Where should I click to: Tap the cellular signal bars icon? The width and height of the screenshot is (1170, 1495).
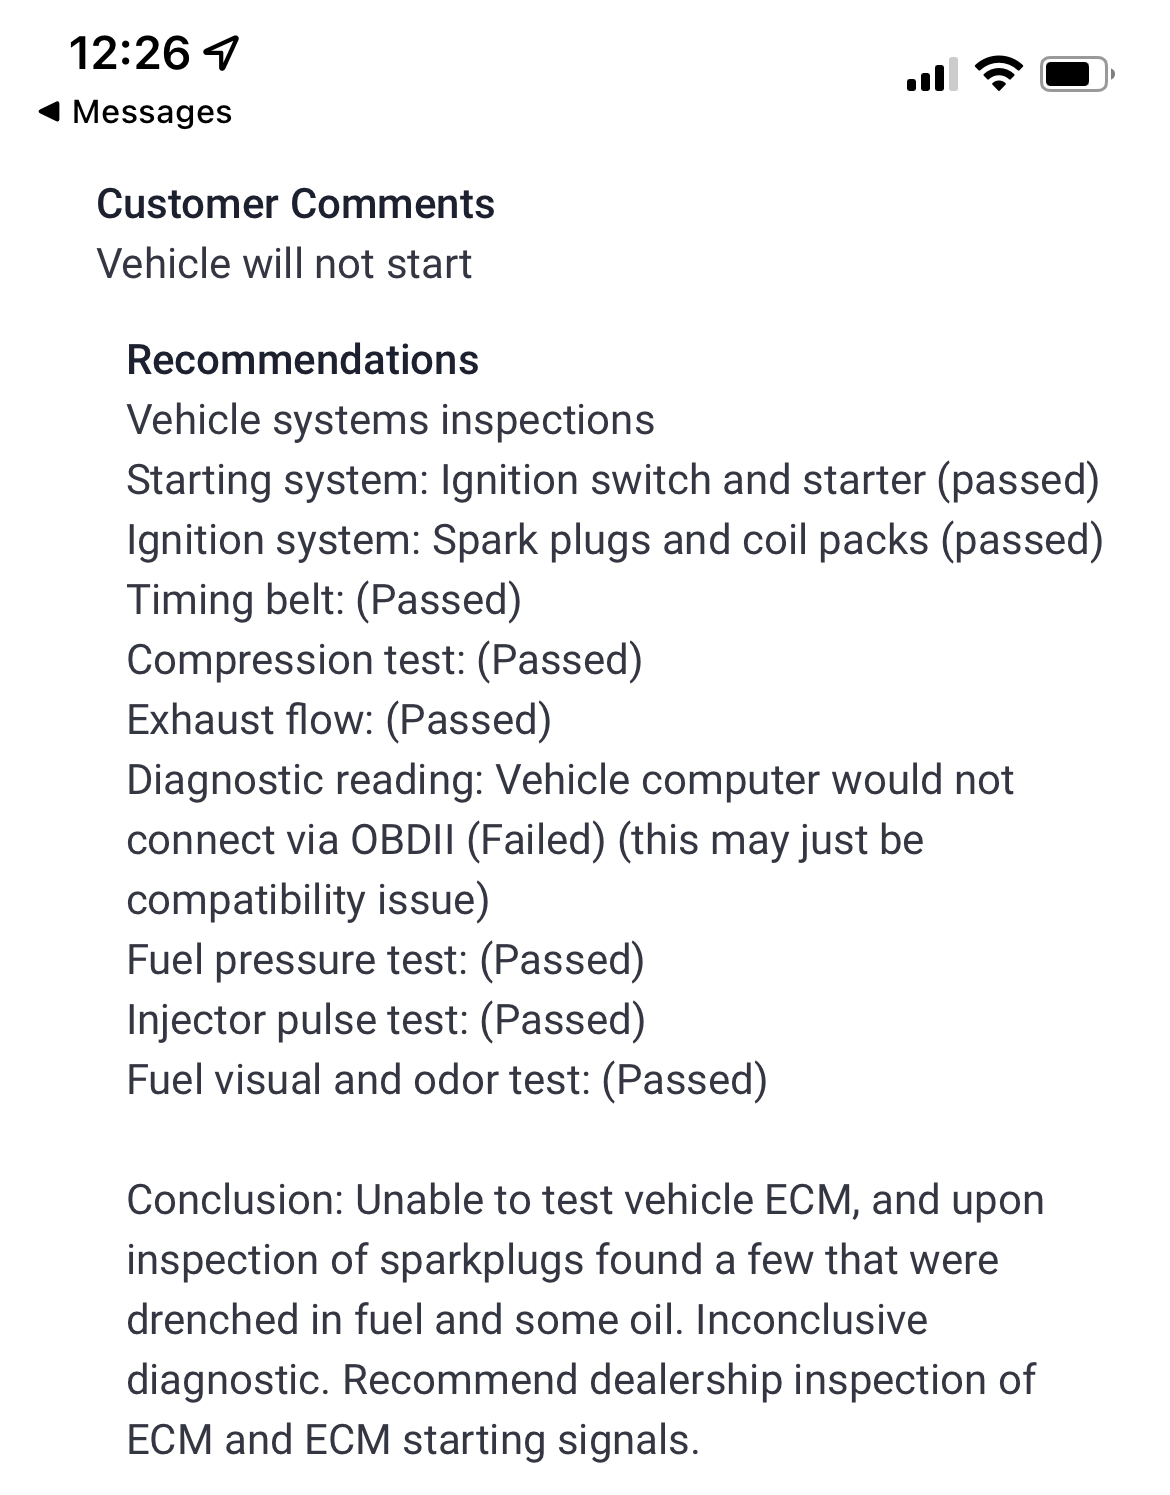[931, 75]
